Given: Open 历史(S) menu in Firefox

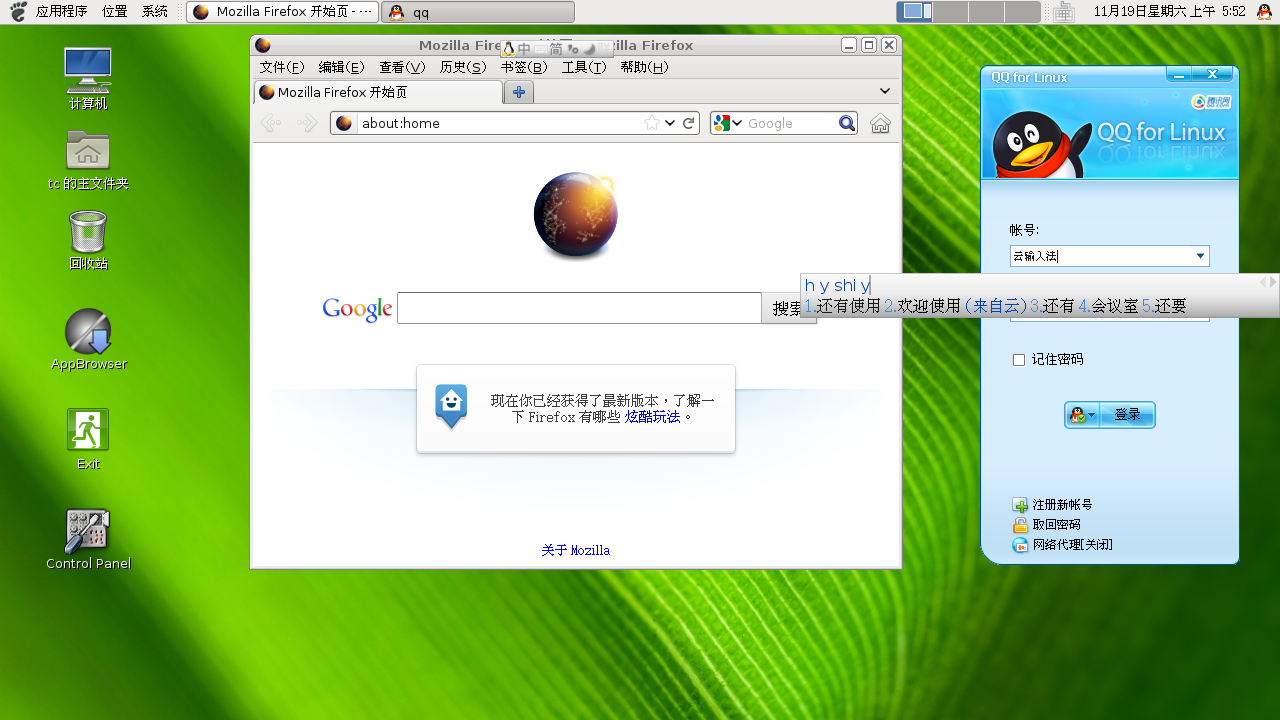Looking at the screenshot, I should (463, 67).
